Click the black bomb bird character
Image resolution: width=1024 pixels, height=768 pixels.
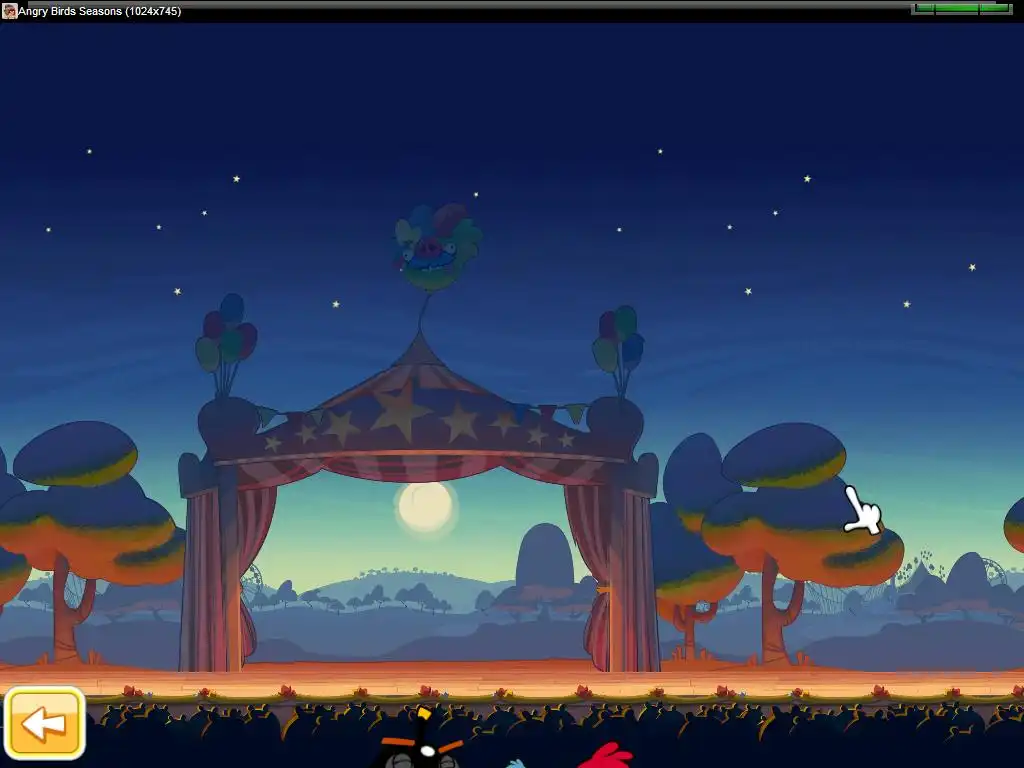pyautogui.click(x=421, y=738)
